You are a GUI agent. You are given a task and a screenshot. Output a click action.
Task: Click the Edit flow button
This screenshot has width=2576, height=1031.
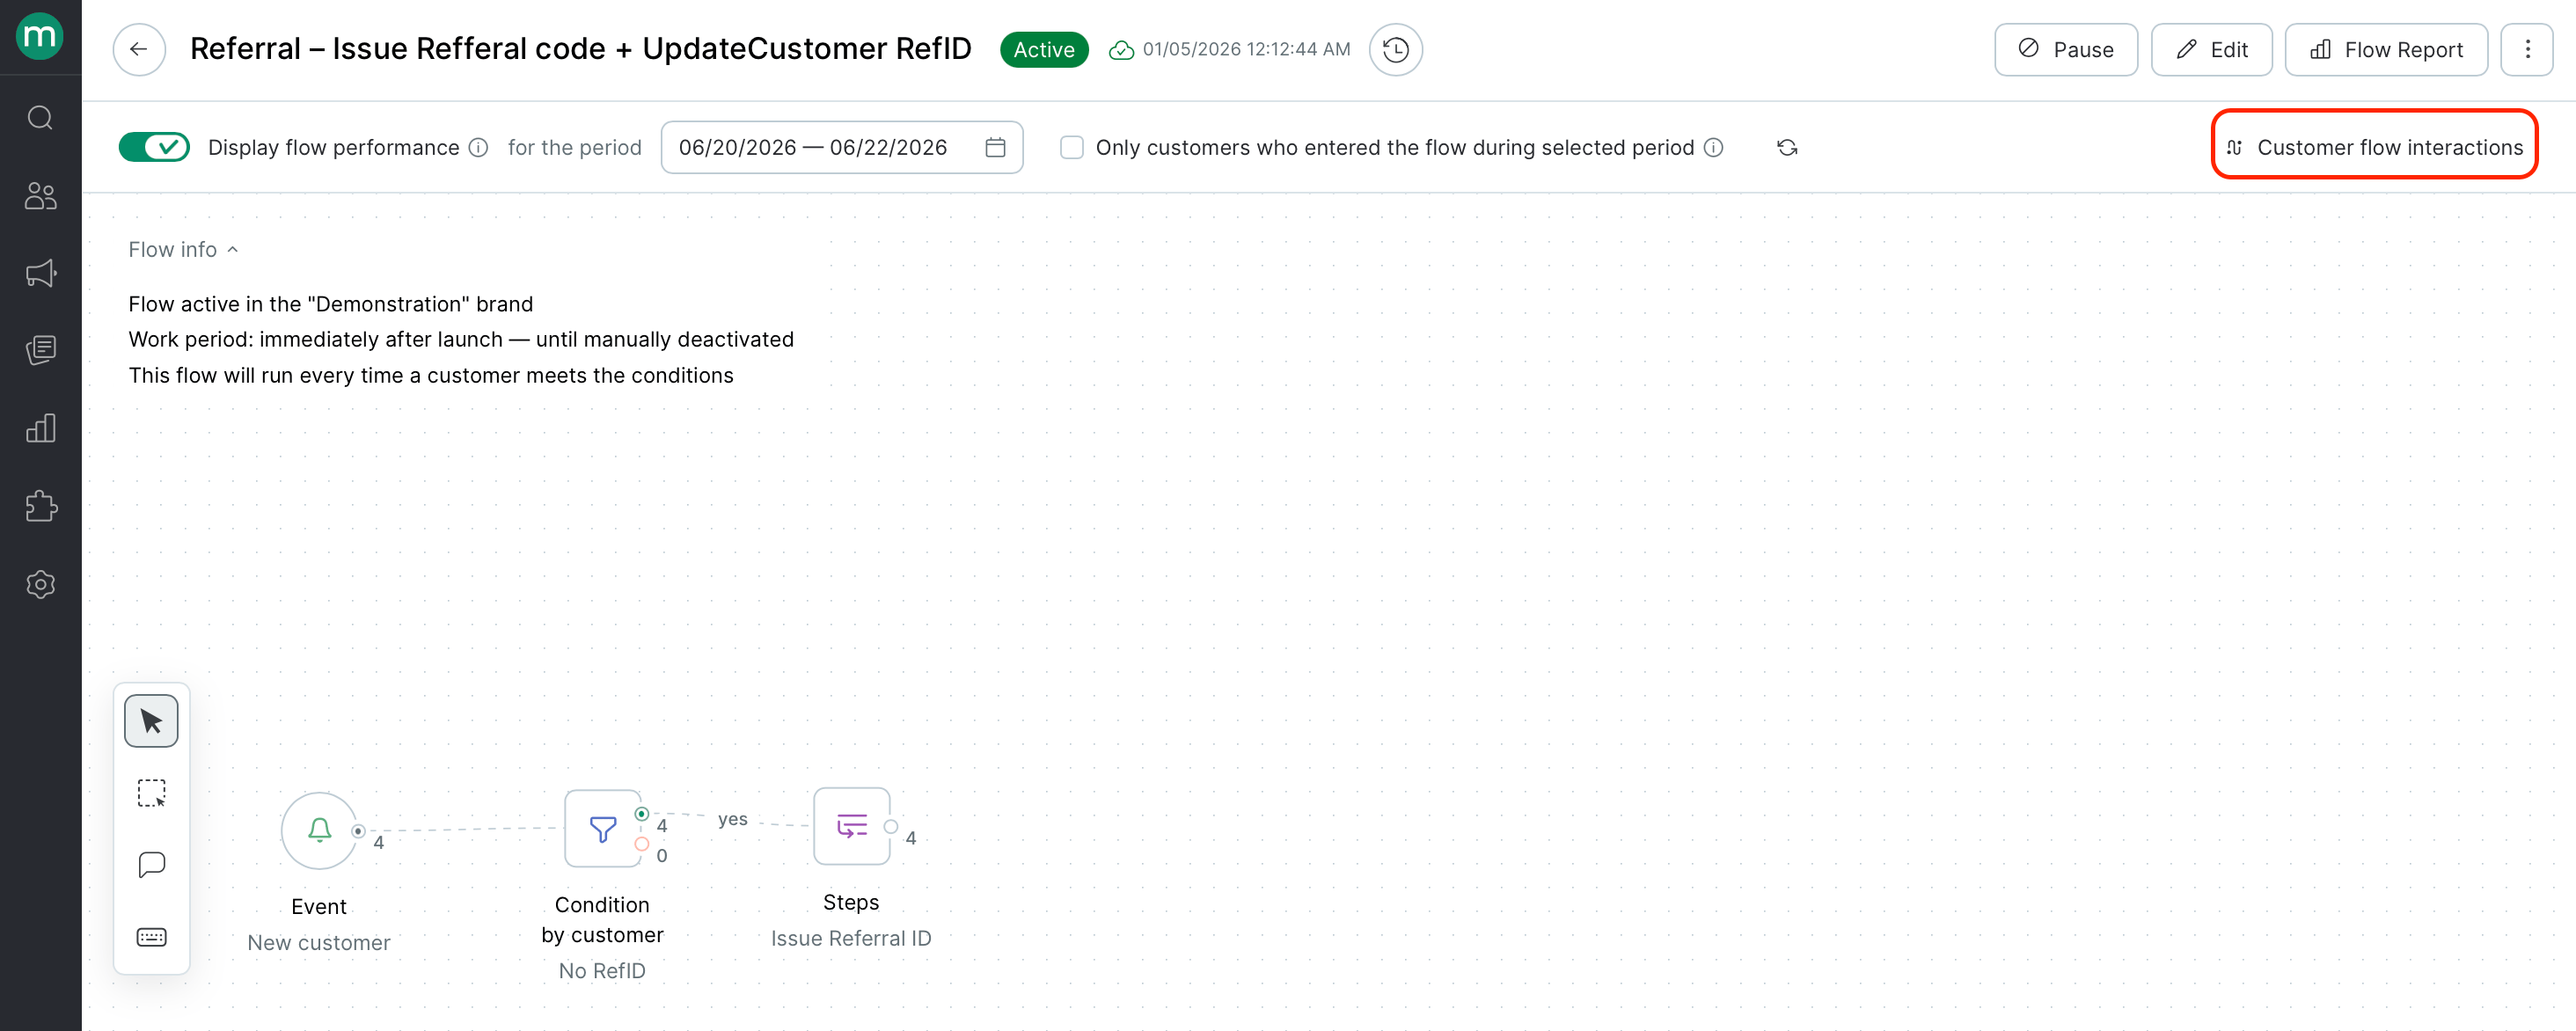point(2211,49)
